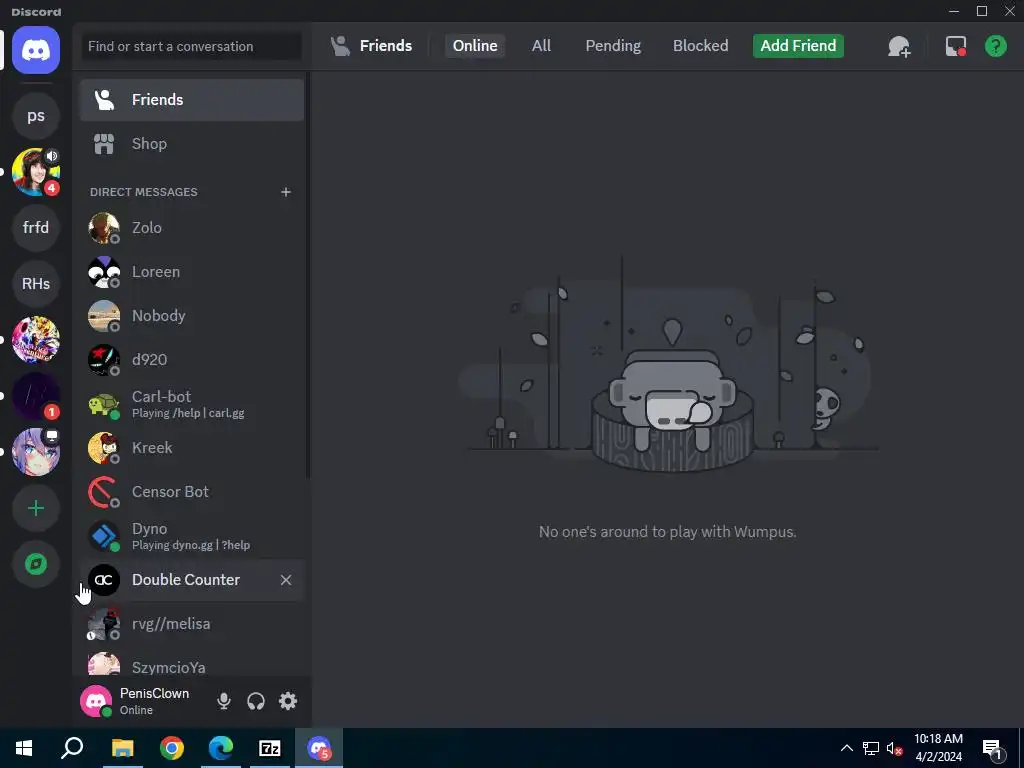This screenshot has height=768, width=1024.
Task: Click the Discord taskbar icon
Action: [319, 748]
